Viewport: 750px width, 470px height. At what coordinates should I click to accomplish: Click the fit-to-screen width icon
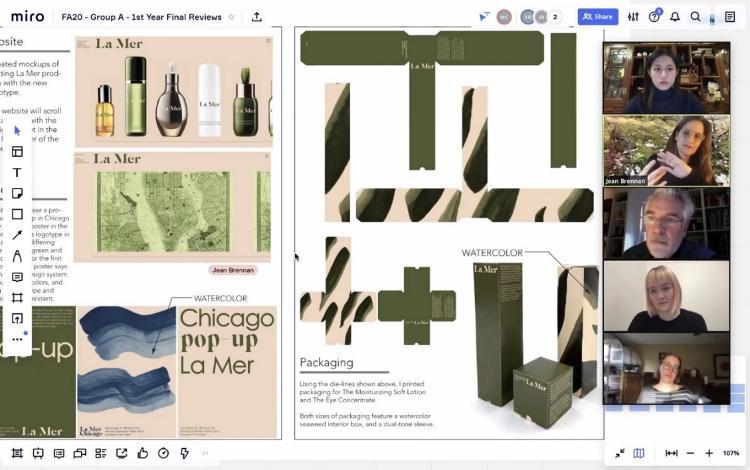tap(672, 453)
